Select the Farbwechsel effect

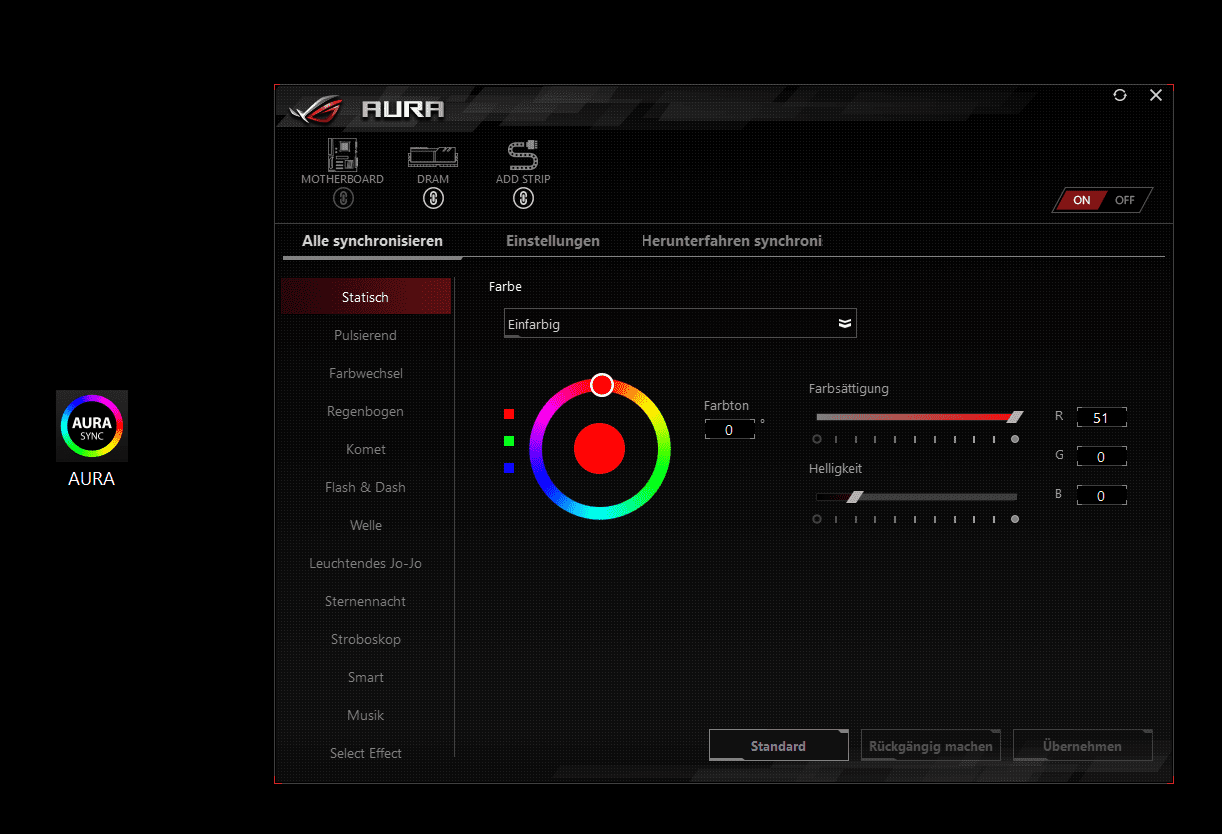click(x=366, y=373)
